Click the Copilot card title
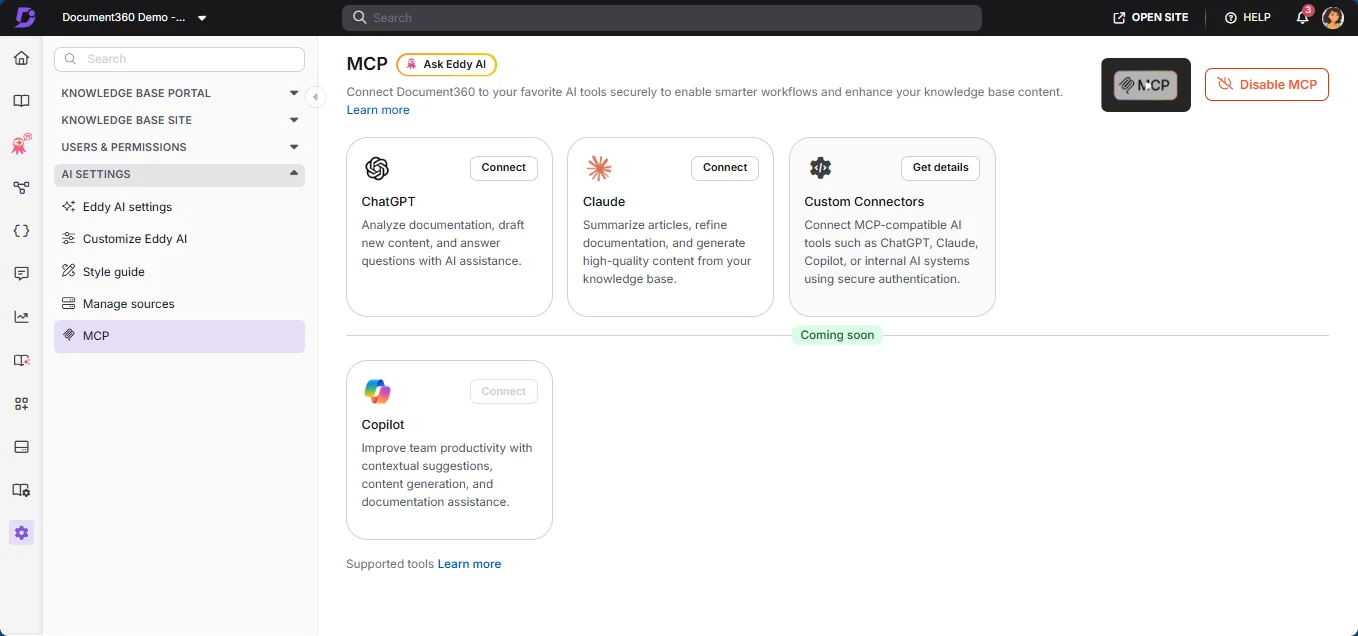This screenshot has width=1358, height=636. click(383, 425)
